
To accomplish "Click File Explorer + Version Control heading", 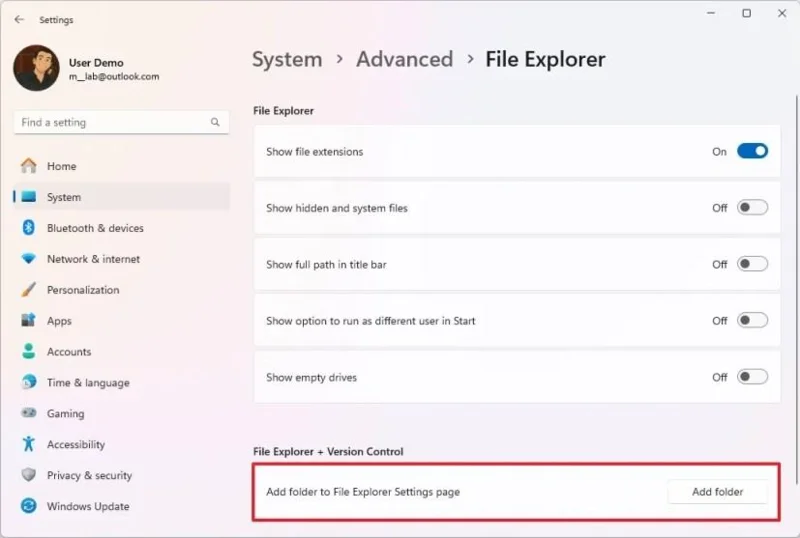I will point(328,451).
